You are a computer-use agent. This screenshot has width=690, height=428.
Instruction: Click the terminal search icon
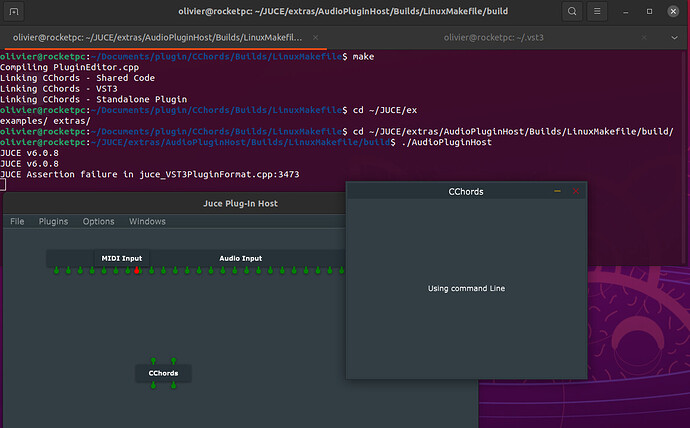click(572, 11)
